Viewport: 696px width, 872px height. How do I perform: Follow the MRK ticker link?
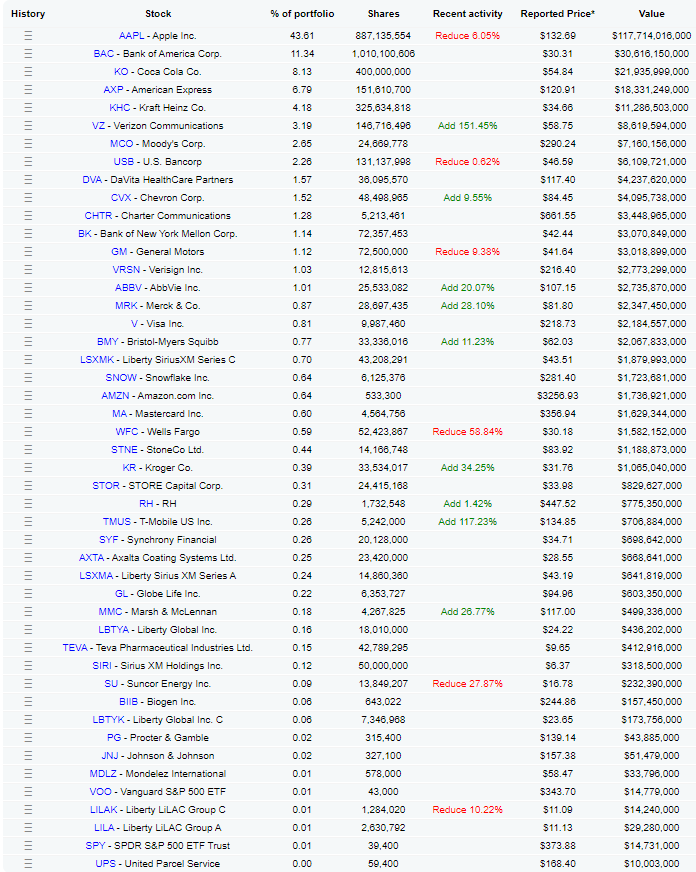126,306
